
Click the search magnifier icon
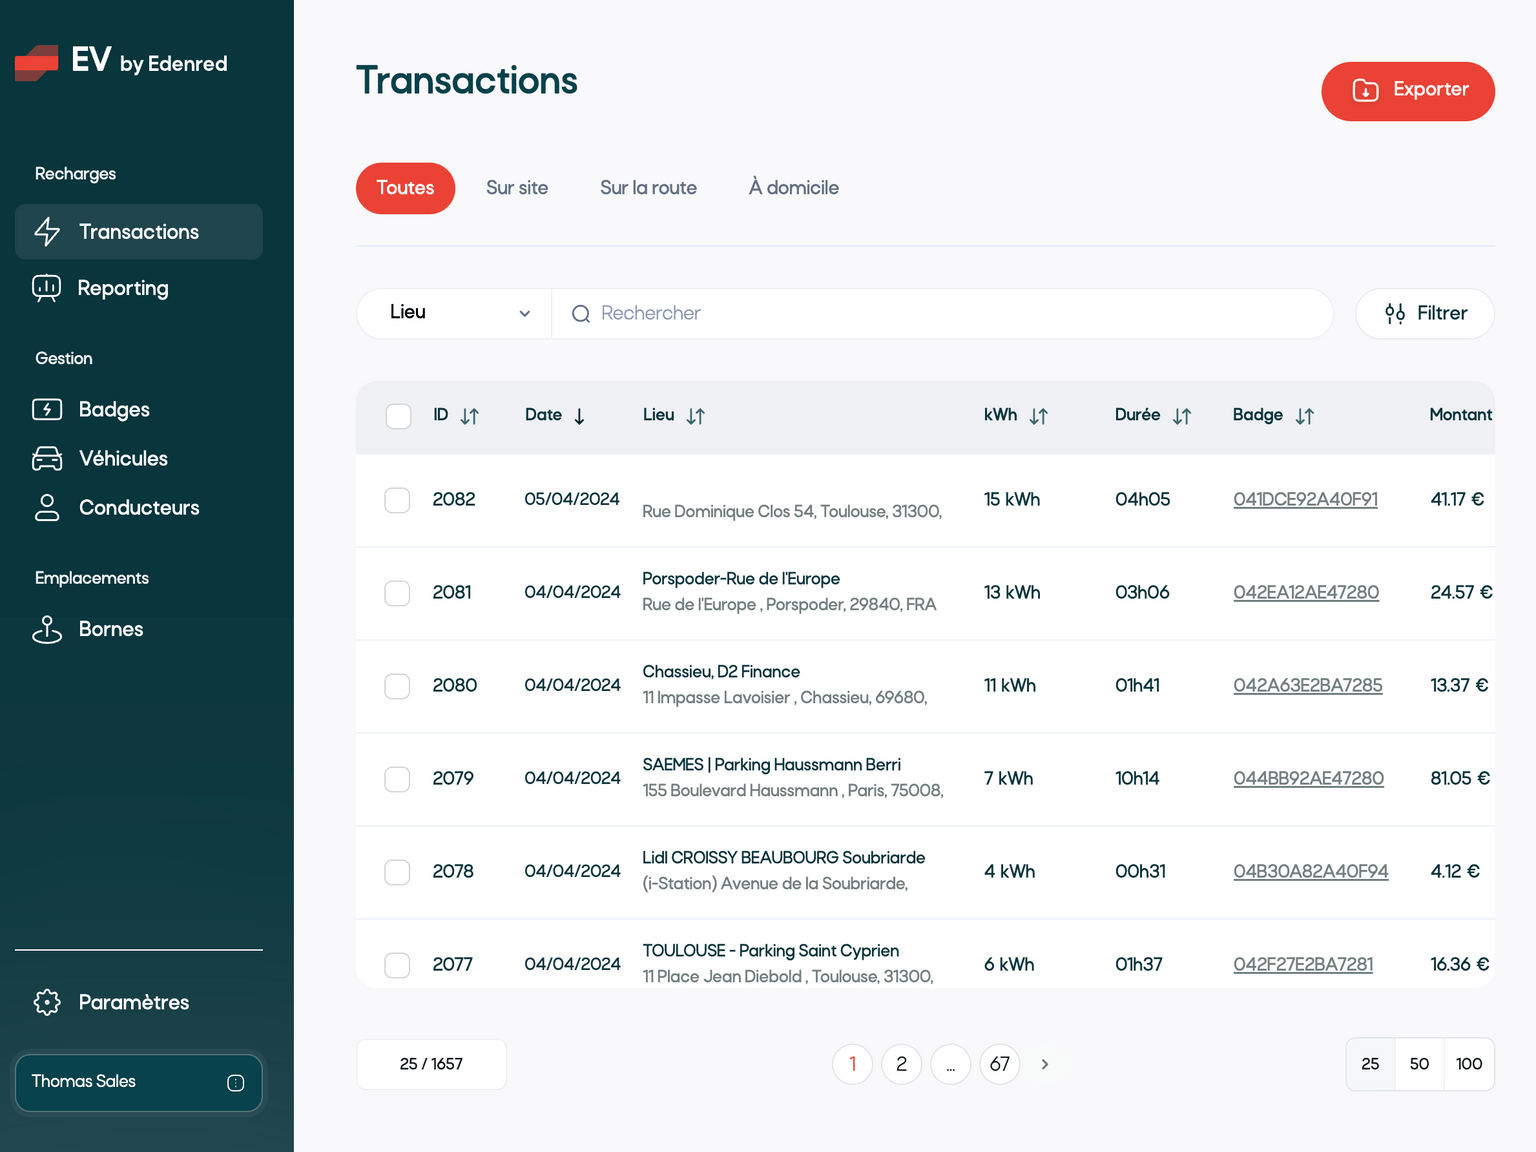581,314
